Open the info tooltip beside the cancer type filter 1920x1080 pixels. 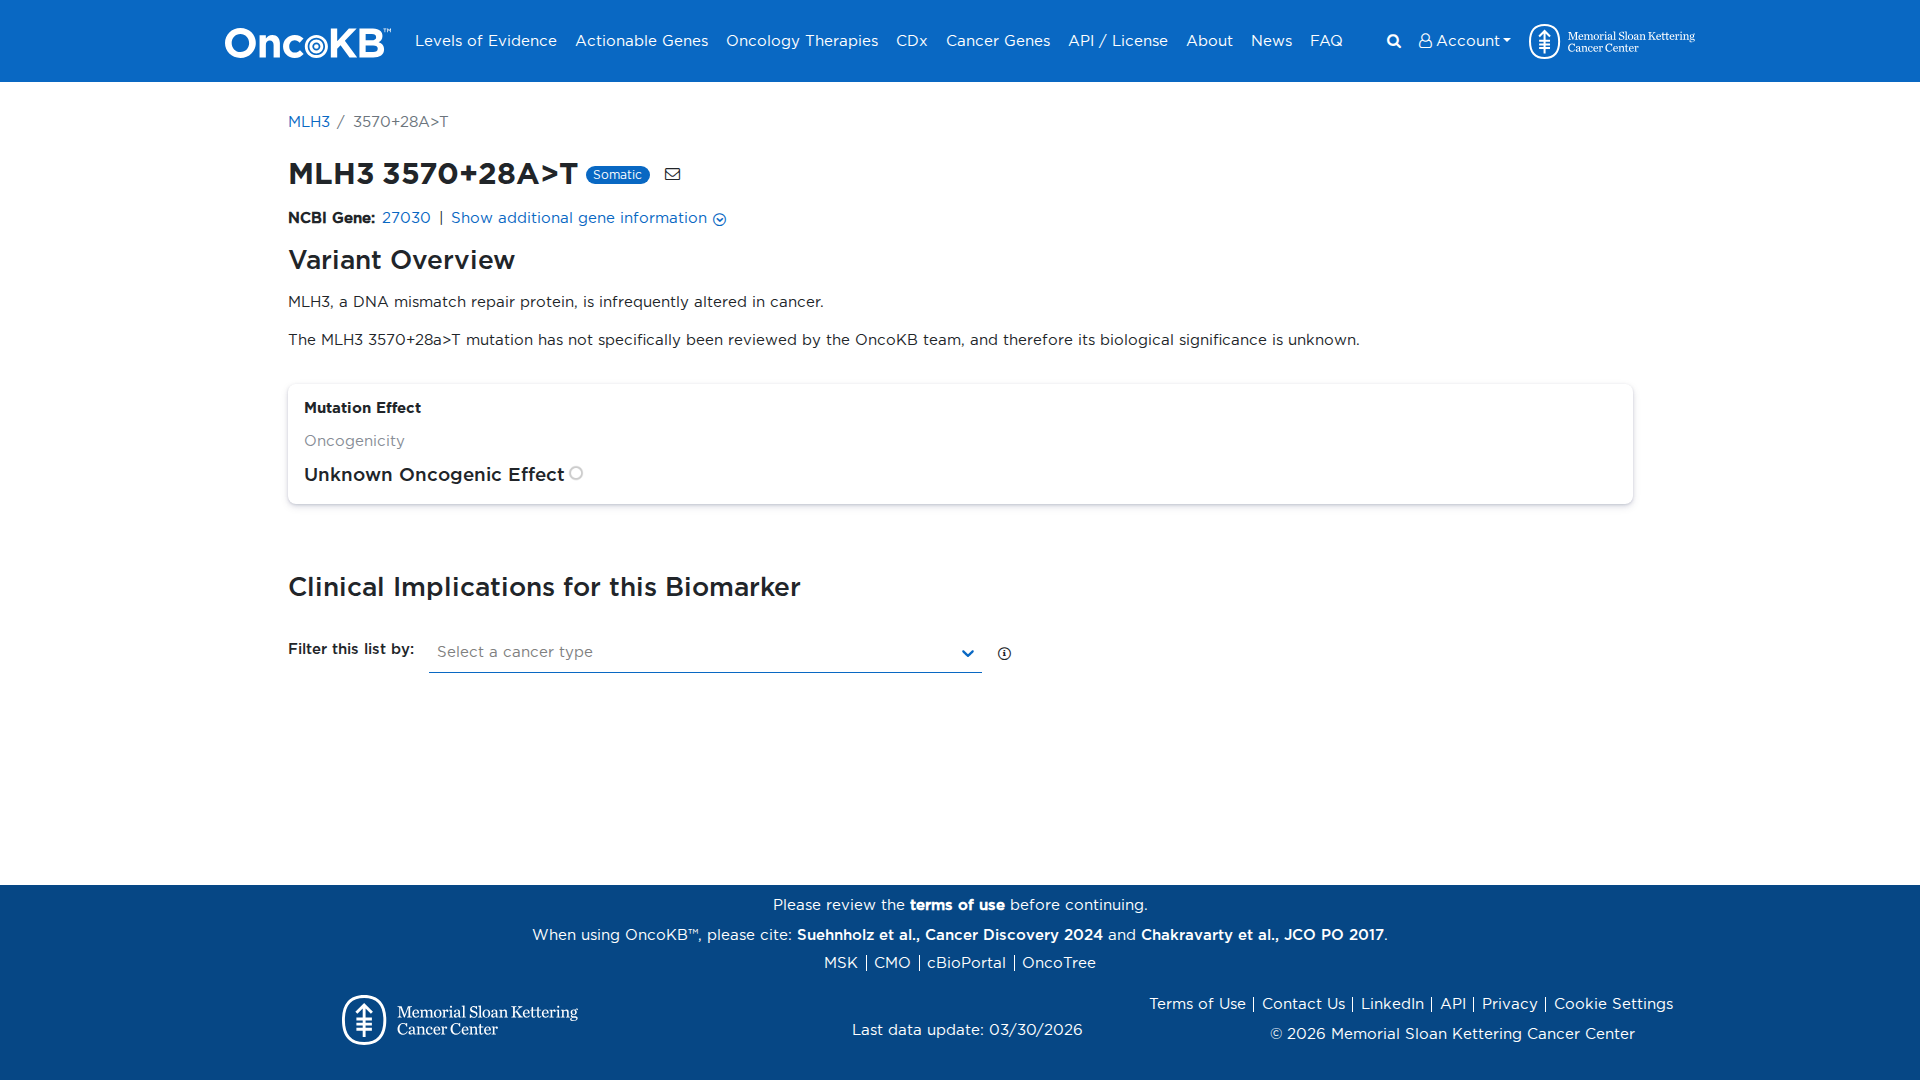click(1004, 653)
